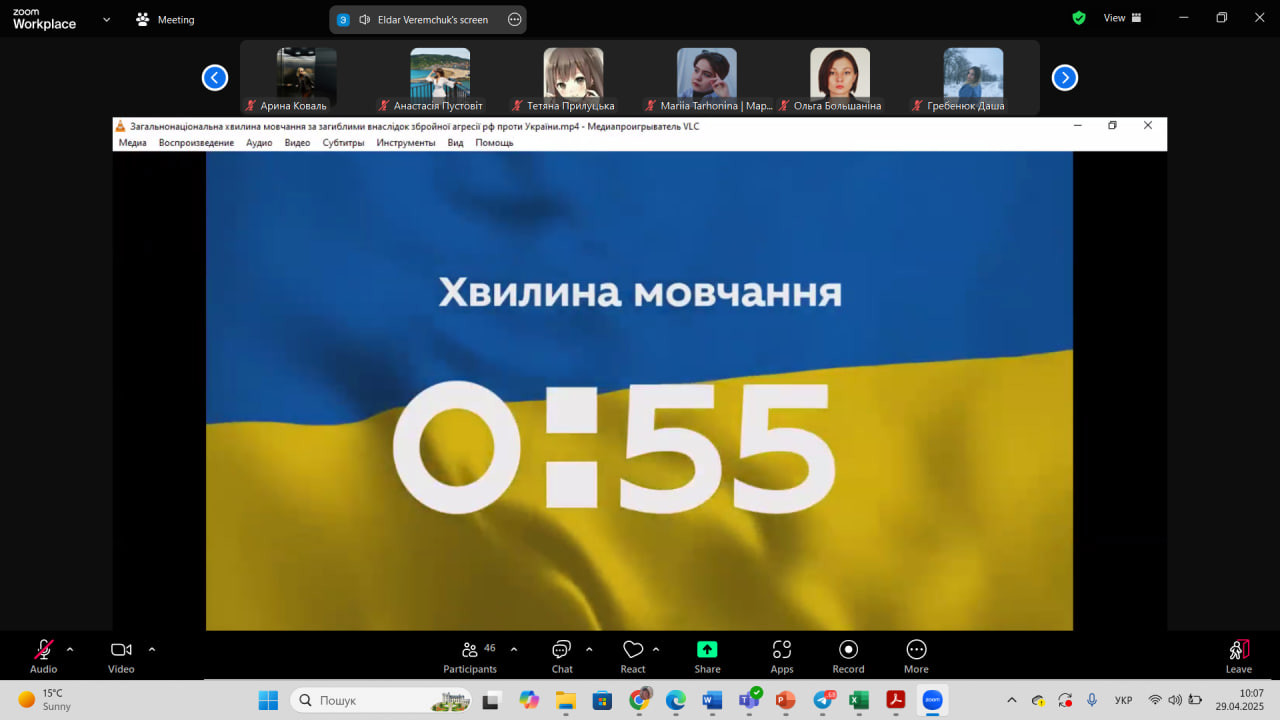Open network, volume and battery quick settings
The height and width of the screenshot is (720, 1280).
(1175, 700)
